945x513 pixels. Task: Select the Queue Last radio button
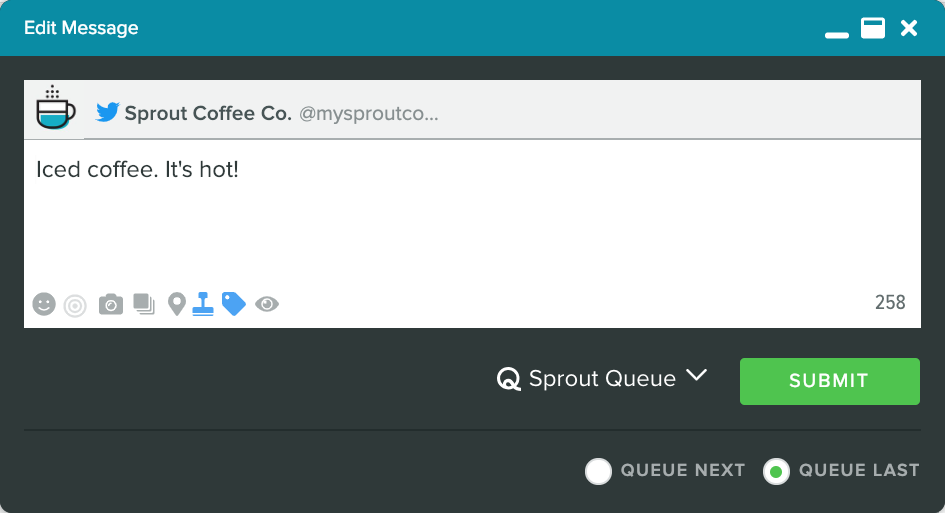click(x=776, y=471)
